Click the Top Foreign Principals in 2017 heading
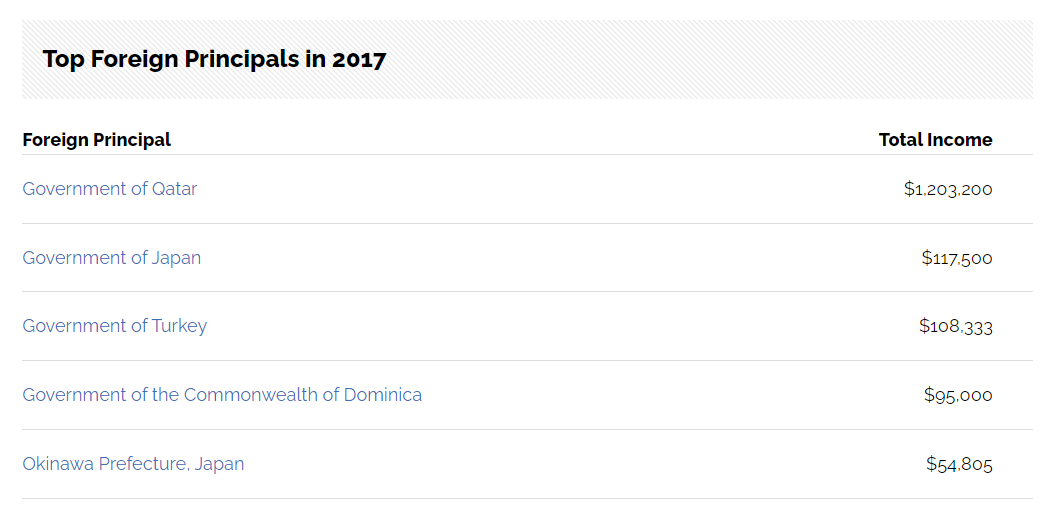This screenshot has height=532, width=1055. pos(215,59)
